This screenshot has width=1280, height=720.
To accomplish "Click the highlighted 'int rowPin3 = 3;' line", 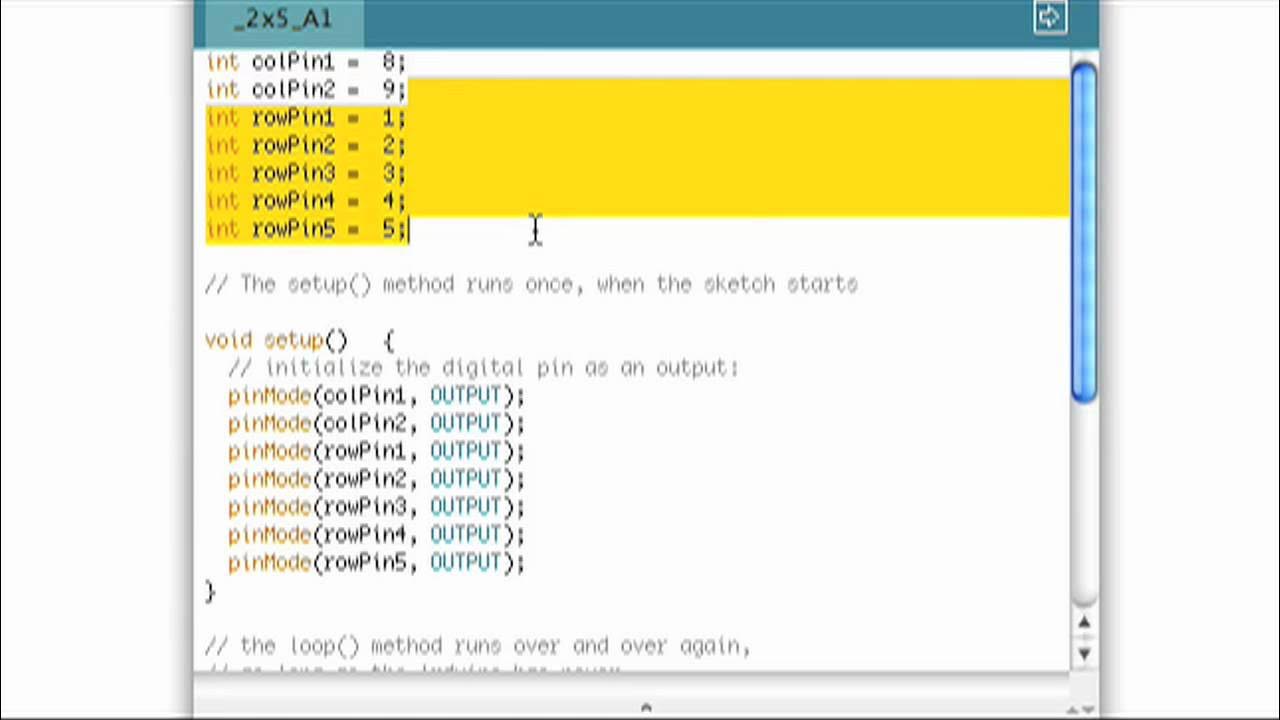I will coord(305,174).
